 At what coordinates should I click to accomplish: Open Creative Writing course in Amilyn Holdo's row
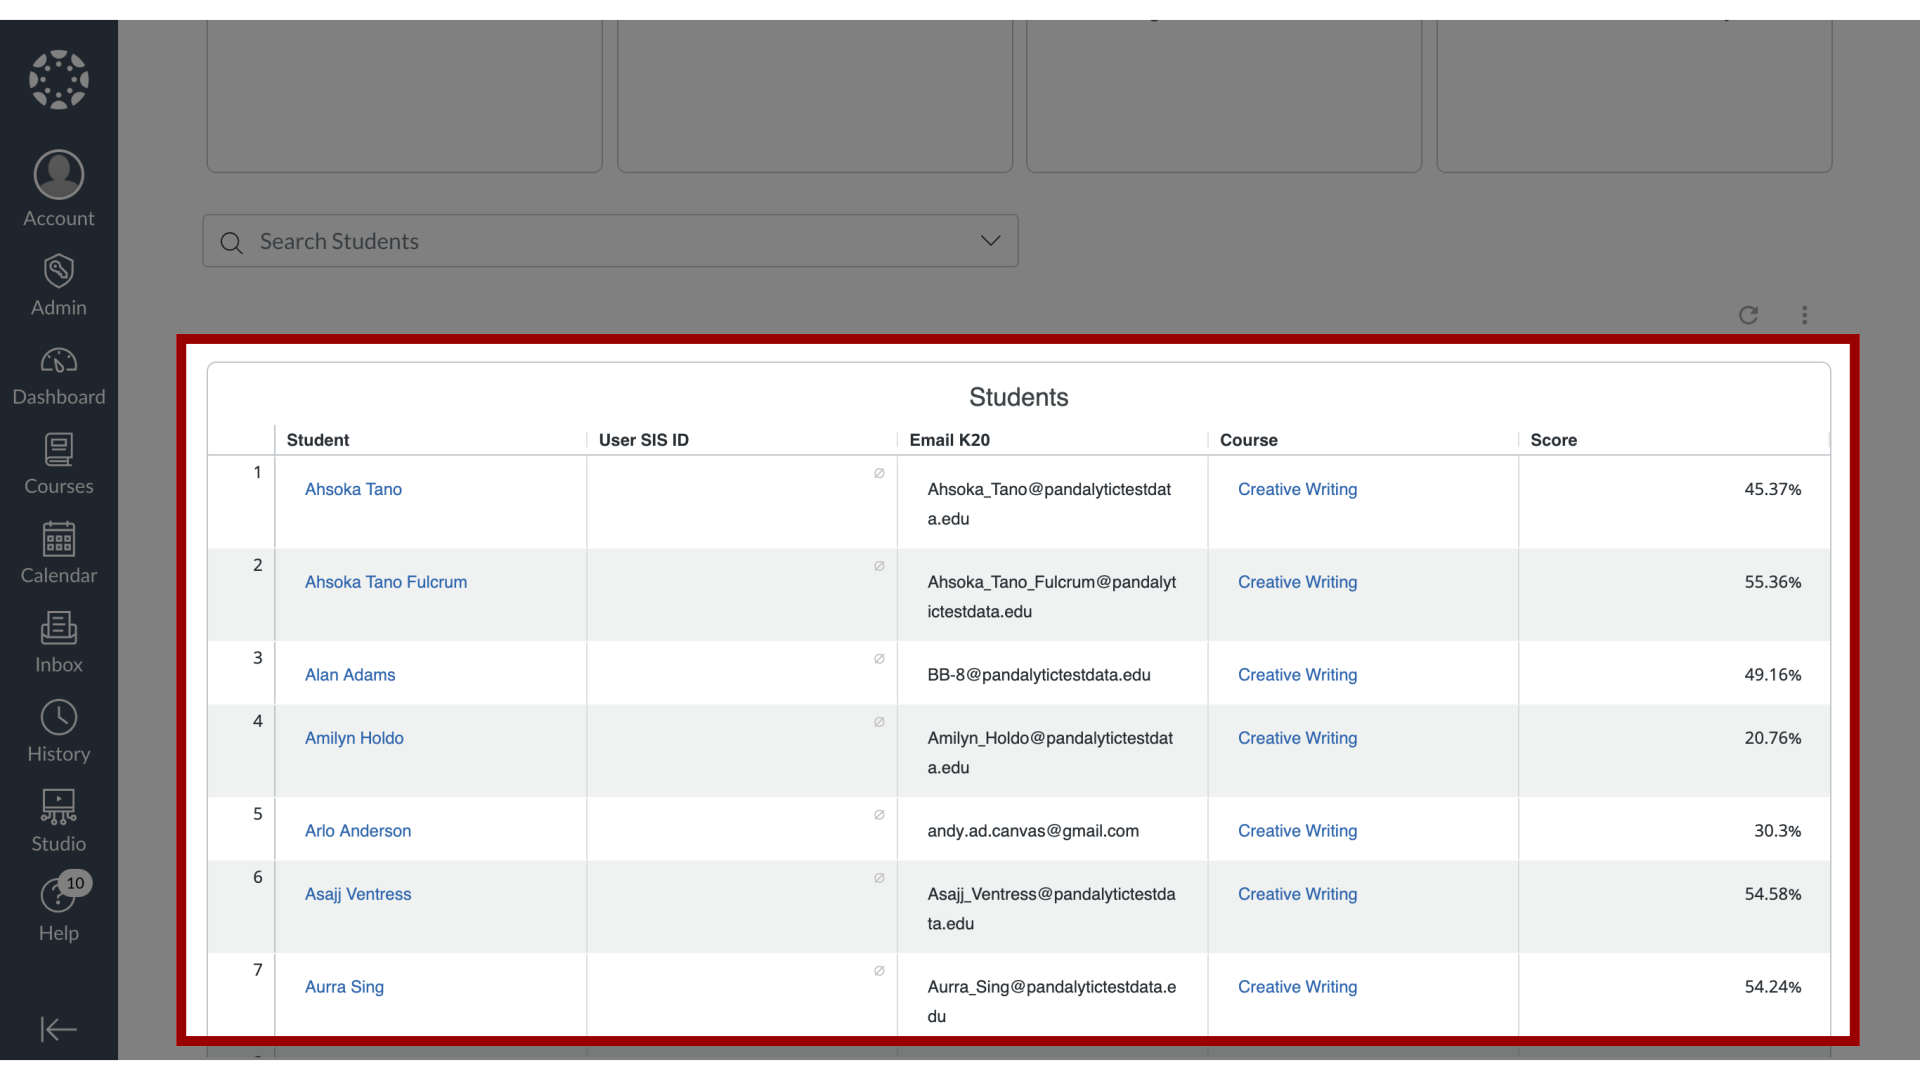[x=1297, y=738]
